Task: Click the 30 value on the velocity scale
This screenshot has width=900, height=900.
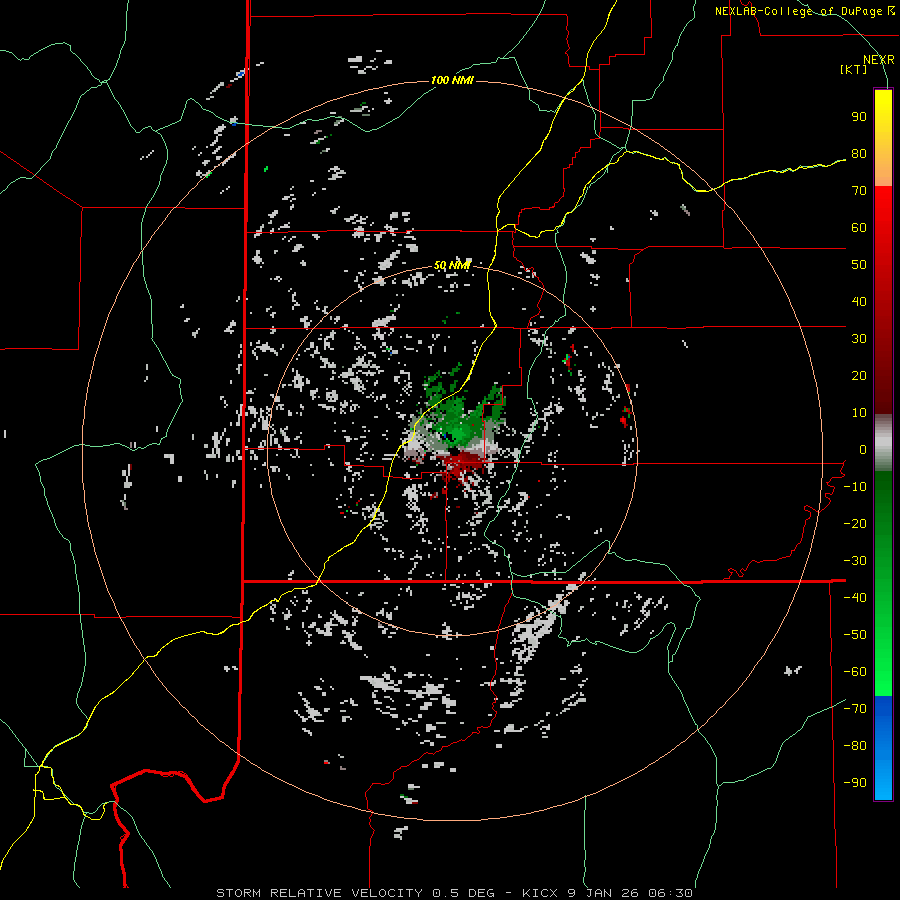Action: (x=859, y=339)
